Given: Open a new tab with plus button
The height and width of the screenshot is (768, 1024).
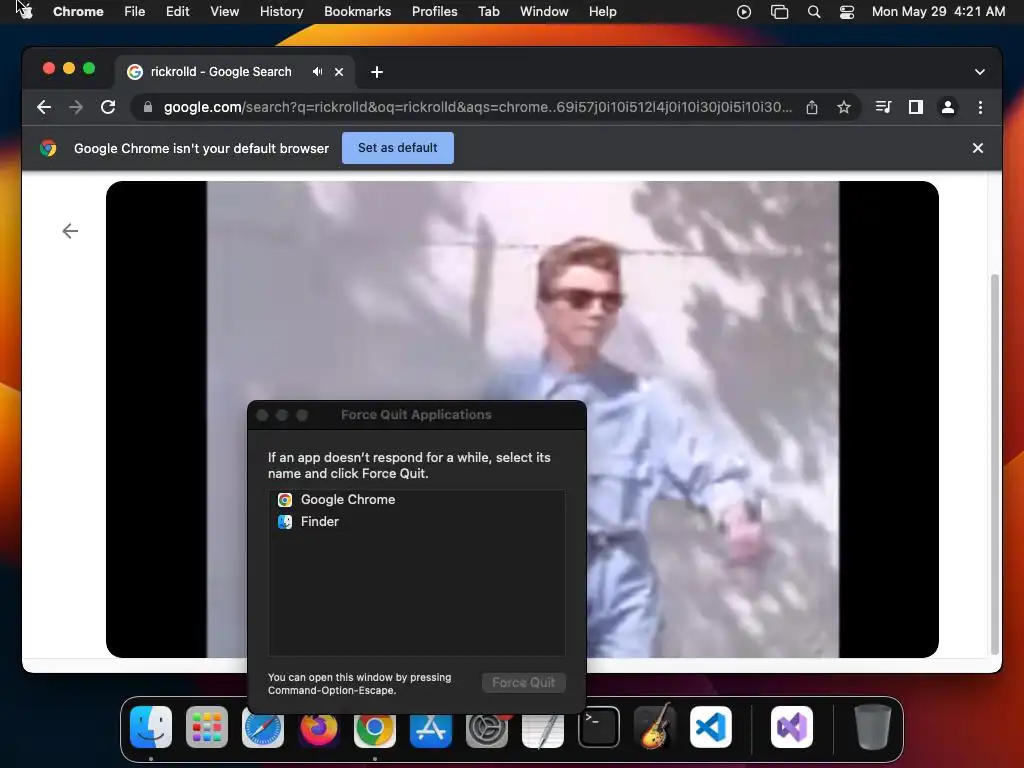Looking at the screenshot, I should [x=377, y=72].
